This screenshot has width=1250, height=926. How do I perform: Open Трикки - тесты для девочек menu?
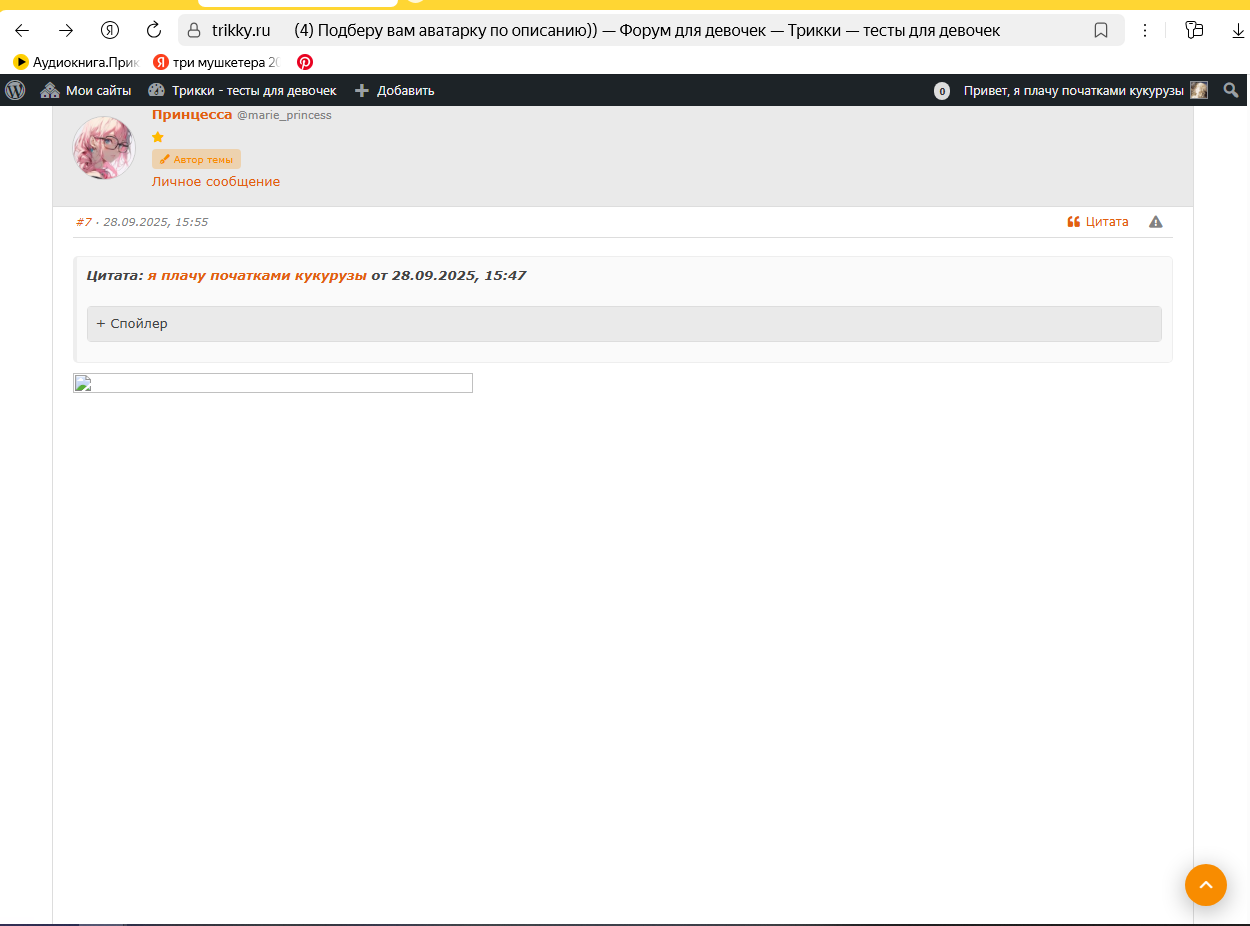(x=242, y=90)
